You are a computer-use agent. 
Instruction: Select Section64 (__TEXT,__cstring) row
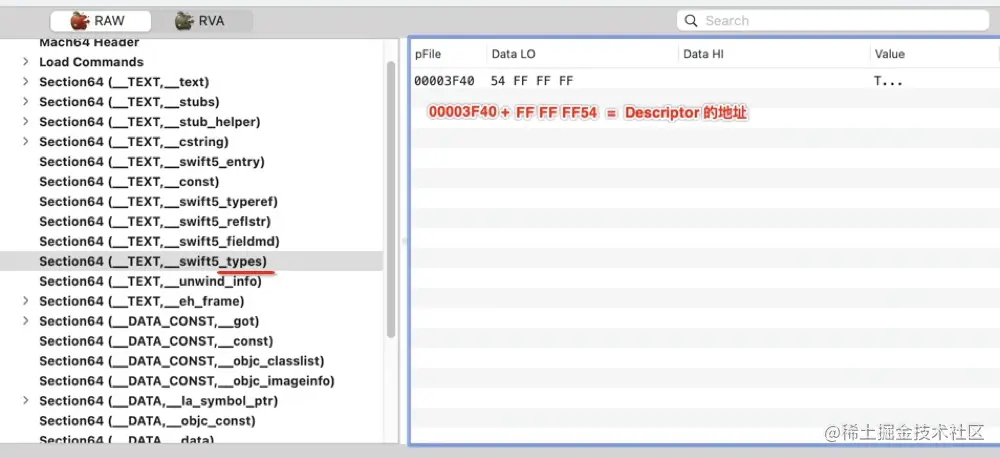[x=191, y=142]
